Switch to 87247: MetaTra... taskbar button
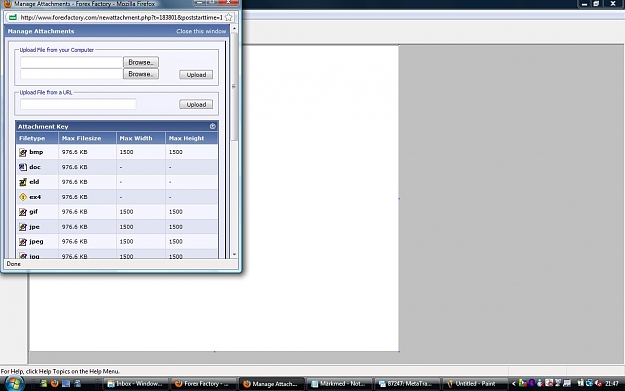The image size is (625, 391). pyautogui.click(x=408, y=383)
